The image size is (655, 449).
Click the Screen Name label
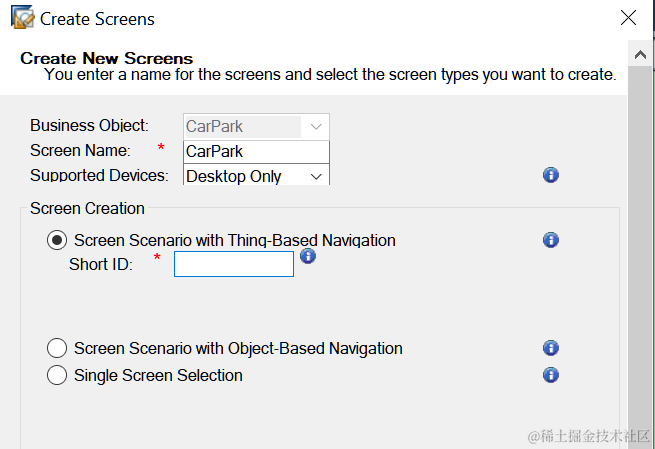click(80, 151)
